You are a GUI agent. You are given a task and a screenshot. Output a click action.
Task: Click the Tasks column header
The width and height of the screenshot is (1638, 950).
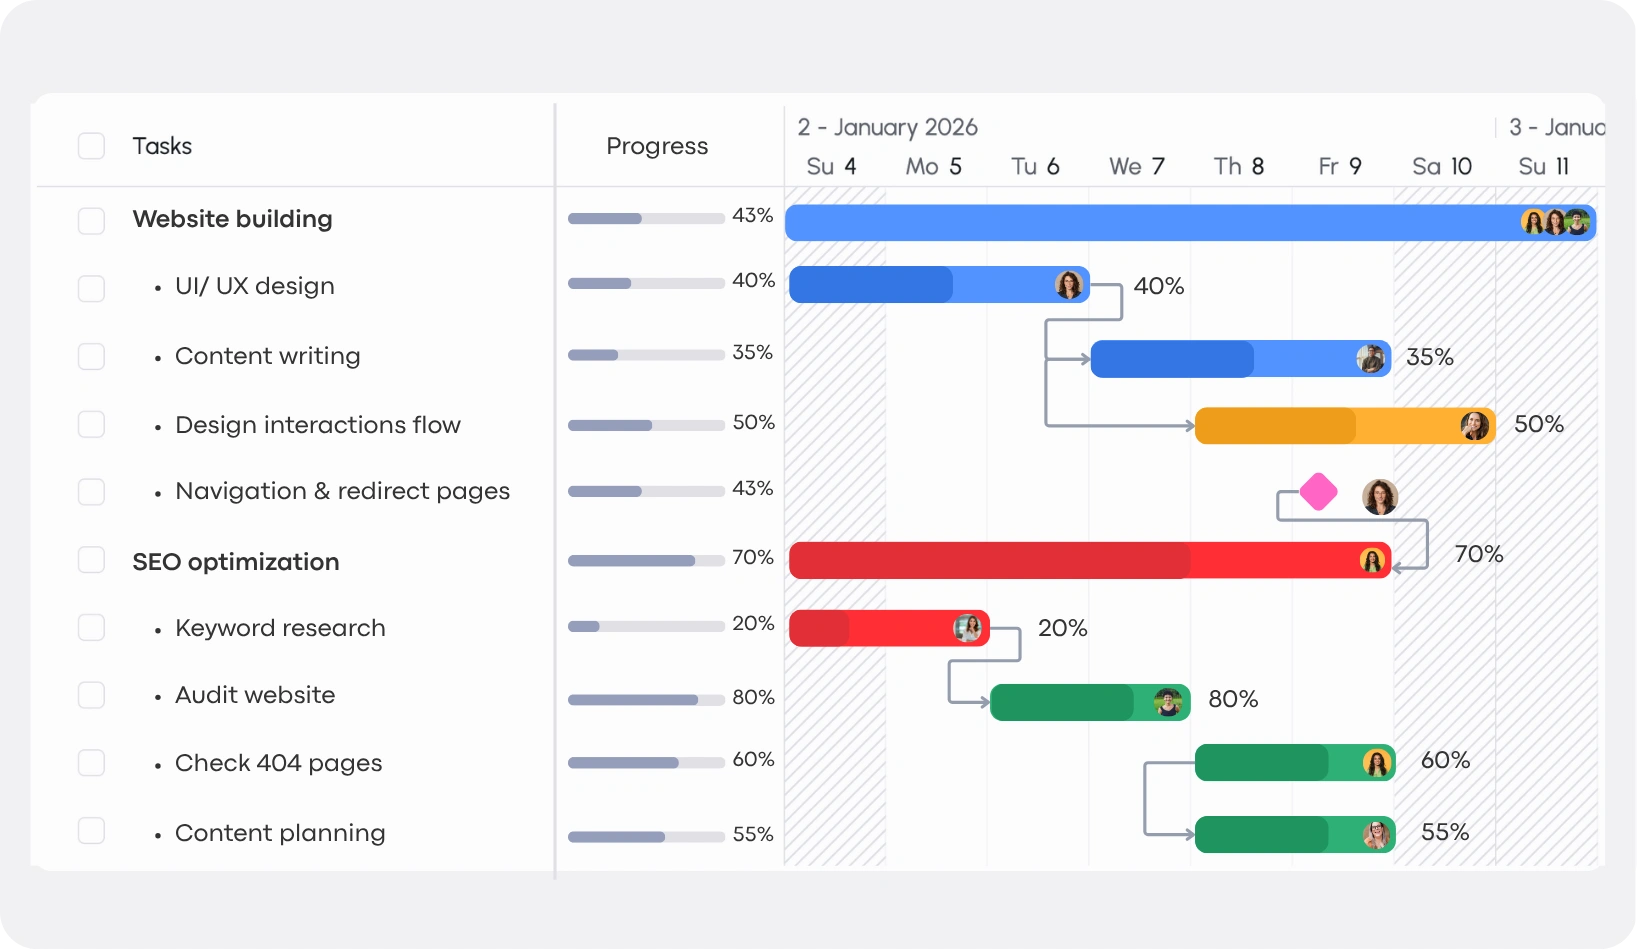(162, 146)
